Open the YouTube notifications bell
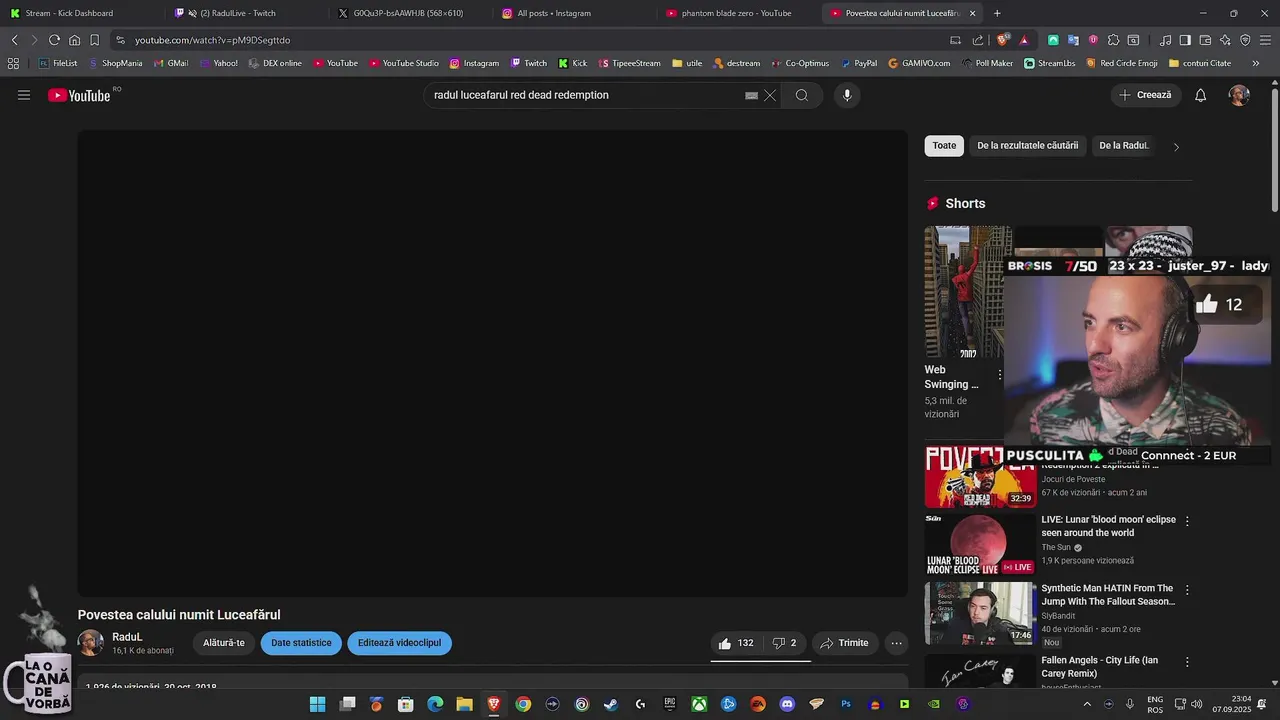The height and width of the screenshot is (720, 1280). pyautogui.click(x=1201, y=95)
